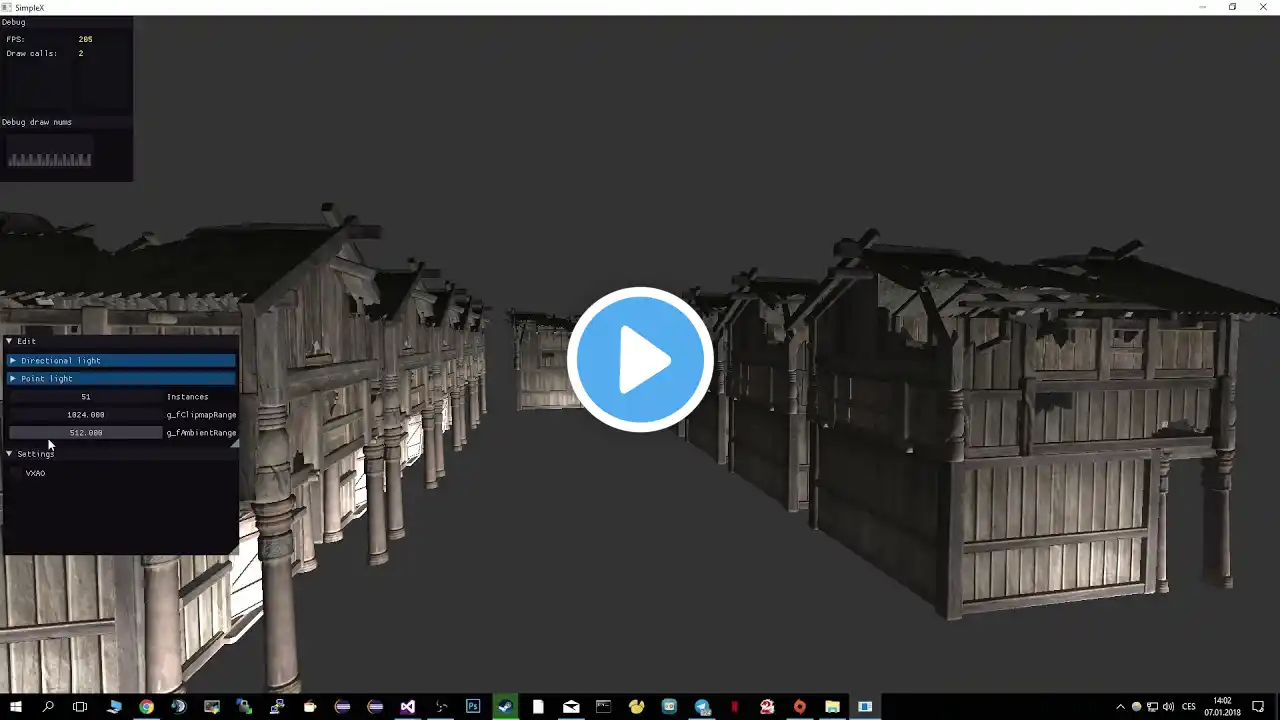Switch to the SimpleX app taskbar icon
1280x720 pixels.
[865, 707]
